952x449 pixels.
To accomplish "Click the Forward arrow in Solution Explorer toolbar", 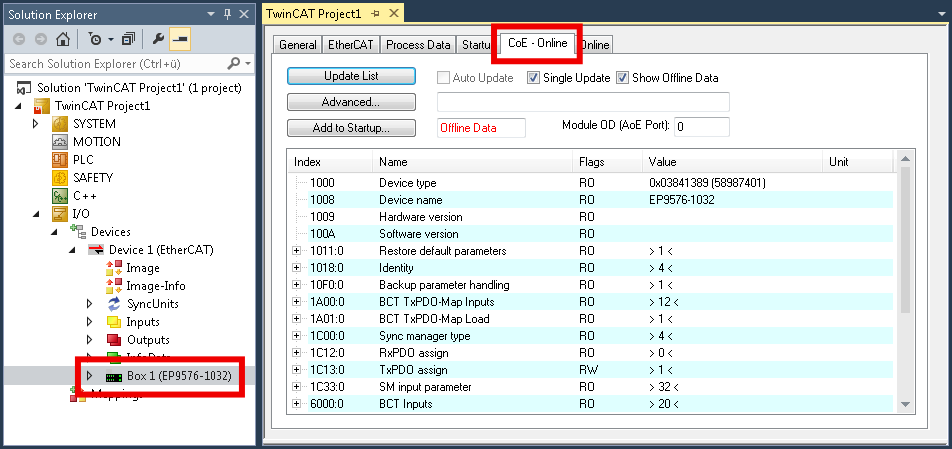I will click(41, 39).
